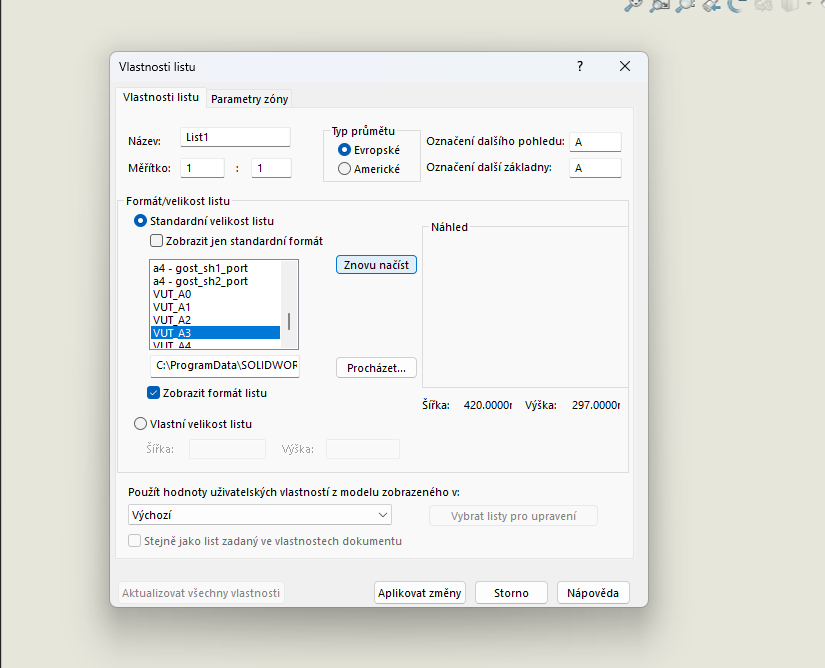Image resolution: width=825 pixels, height=668 pixels.
Task: Switch to Parametry zóny tab
Action: tap(249, 99)
